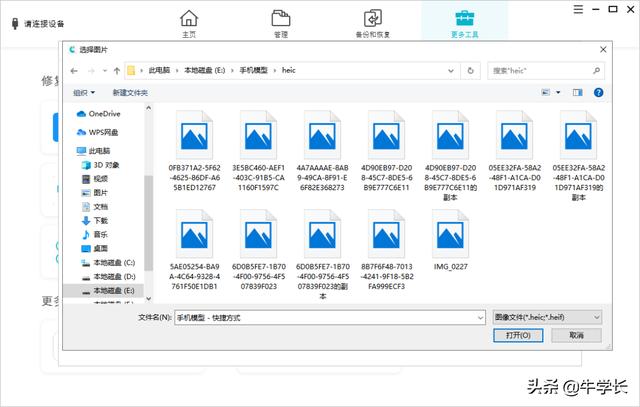Open the help question mark icon

(x=598, y=93)
